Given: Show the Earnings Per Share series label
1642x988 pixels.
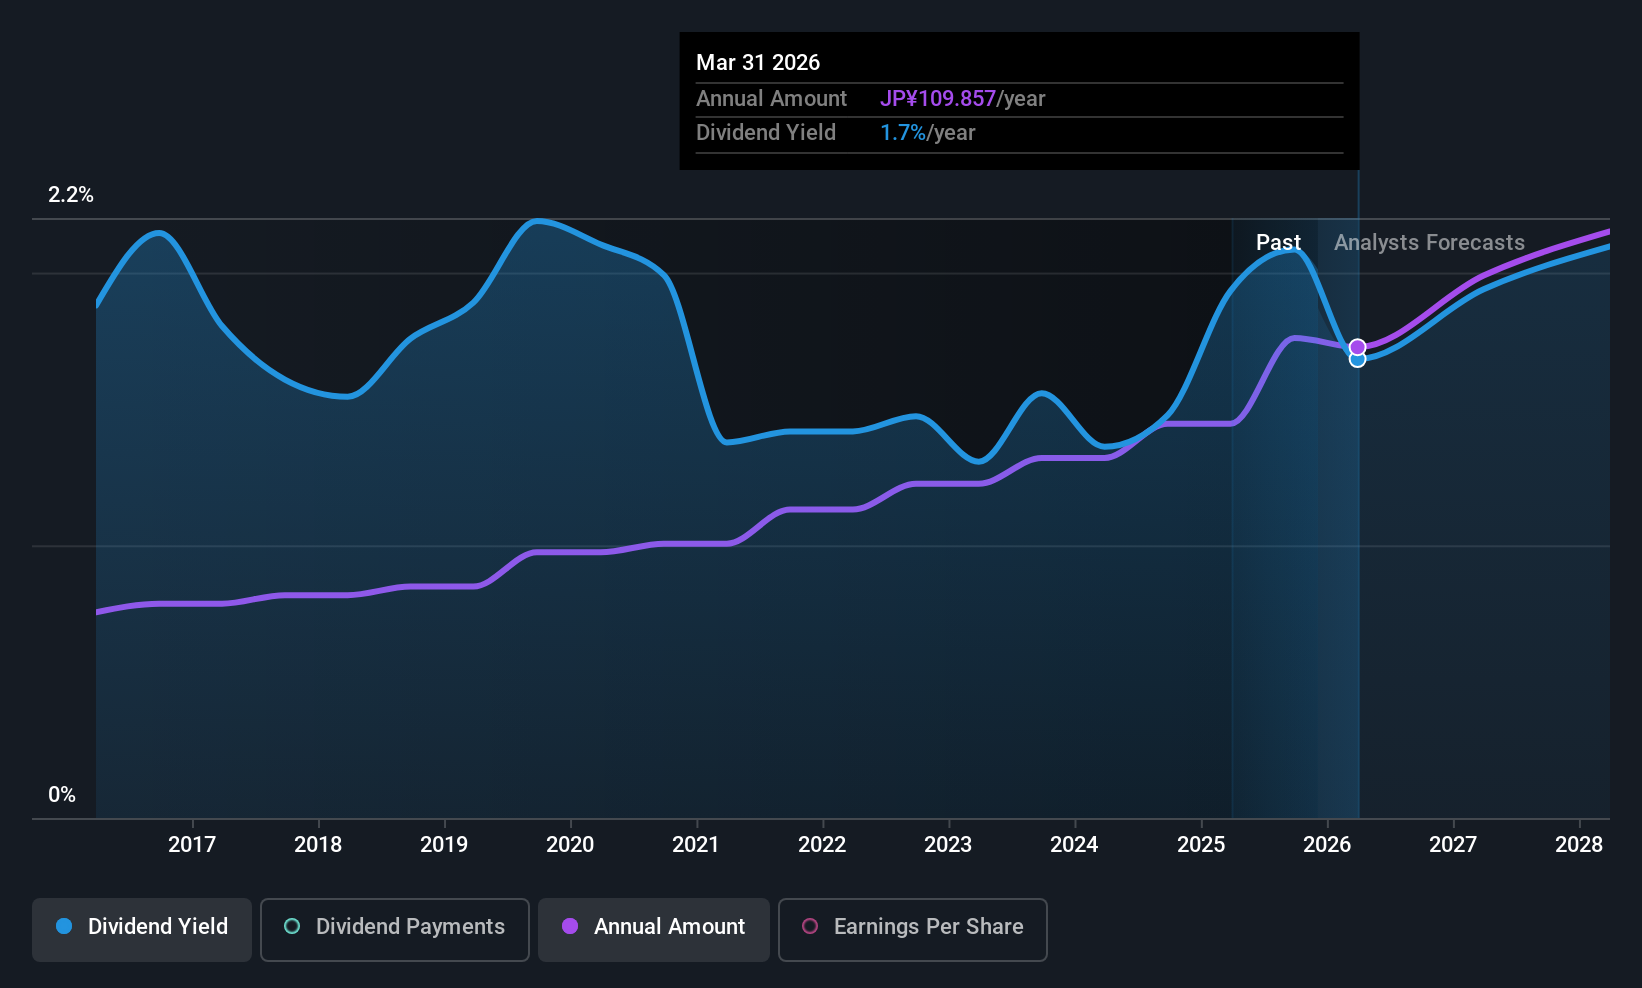Looking at the screenshot, I should 928,927.
